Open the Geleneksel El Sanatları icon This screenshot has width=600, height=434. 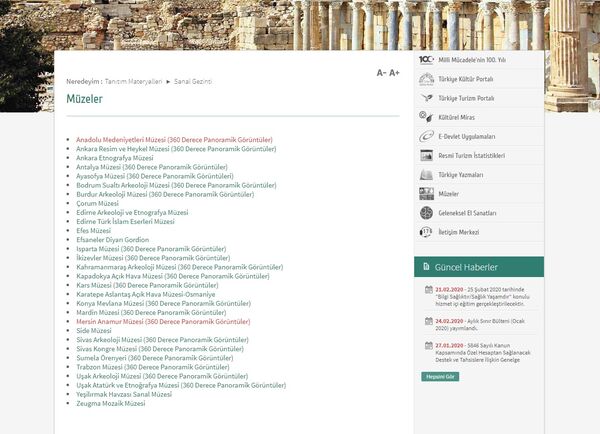point(426,212)
